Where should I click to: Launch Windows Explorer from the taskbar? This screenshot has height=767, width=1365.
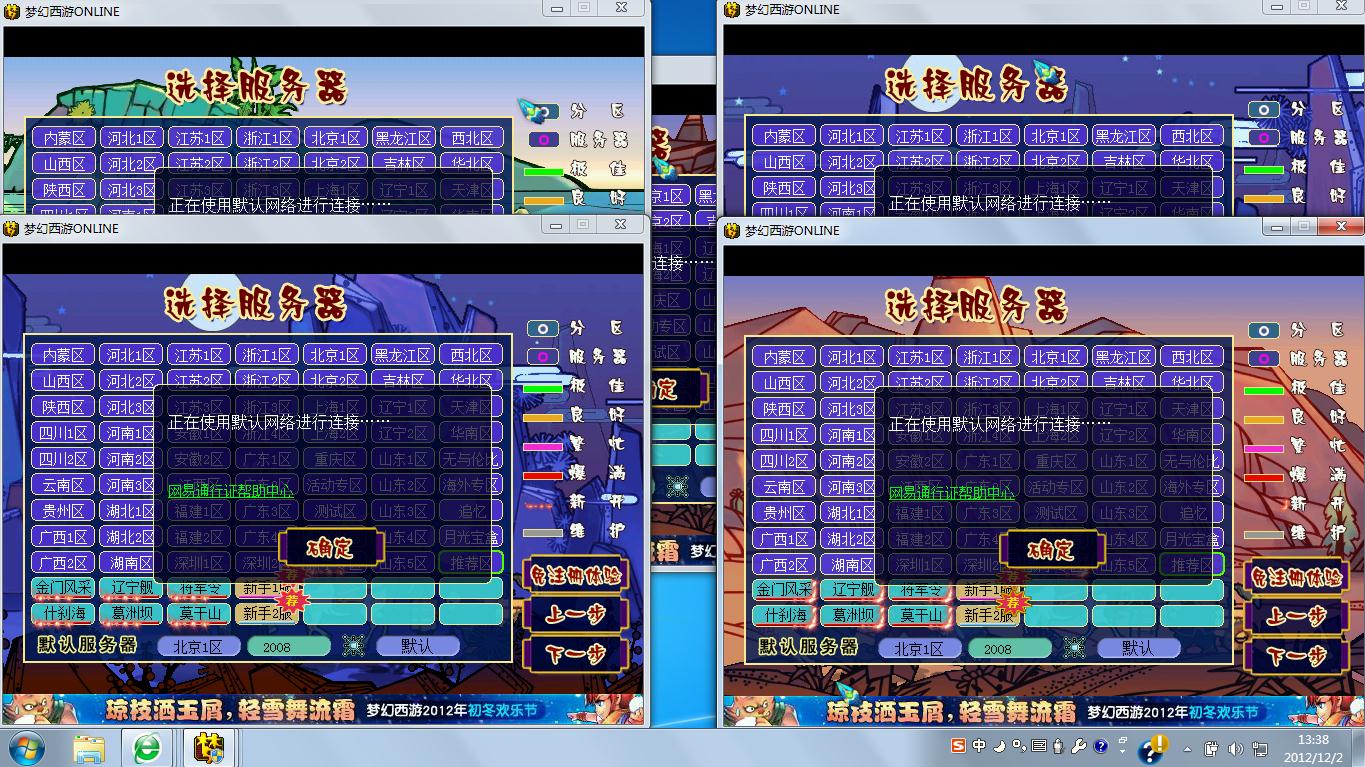coord(89,748)
